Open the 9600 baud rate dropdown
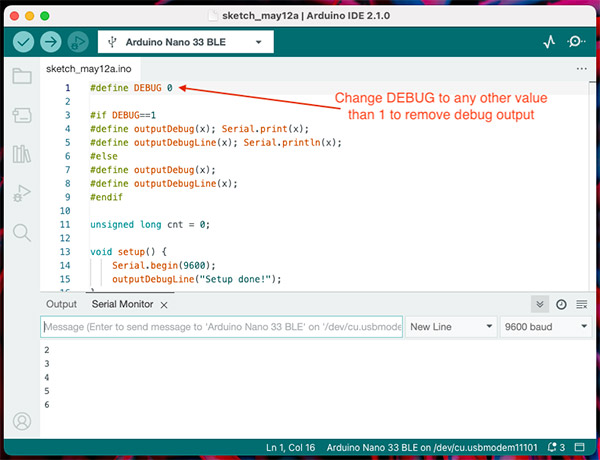Viewport: 600px width, 460px height. [x=545, y=327]
